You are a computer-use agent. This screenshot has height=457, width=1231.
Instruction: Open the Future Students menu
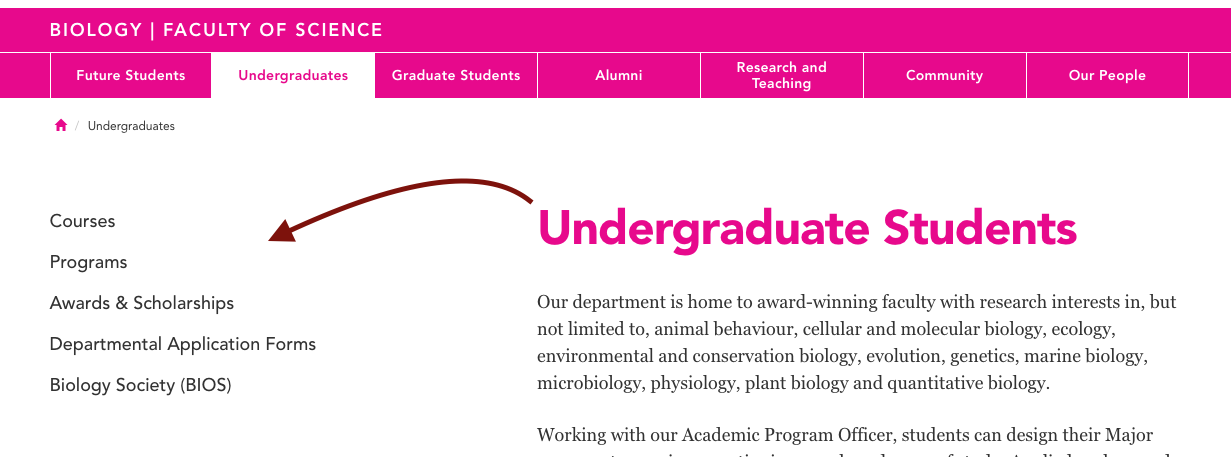click(x=131, y=75)
